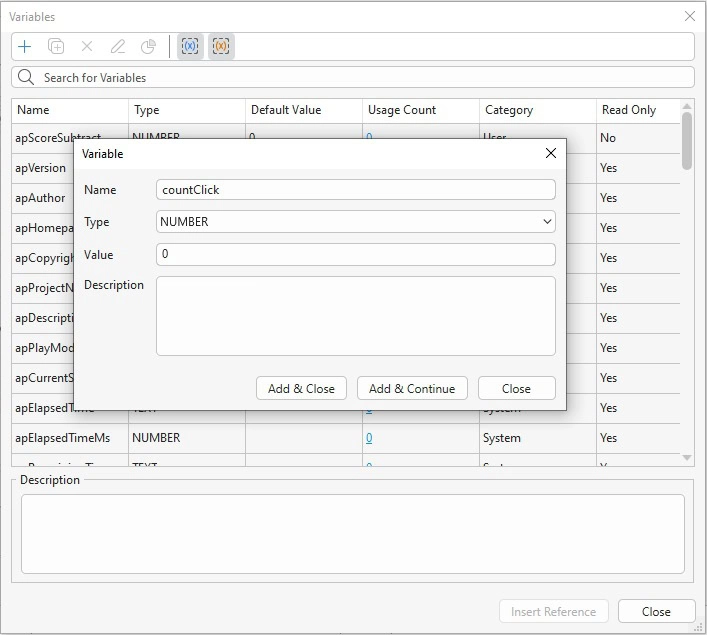Open the Type dropdown showing NUMBER
The width and height of the screenshot is (707, 635).
pyautogui.click(x=355, y=222)
